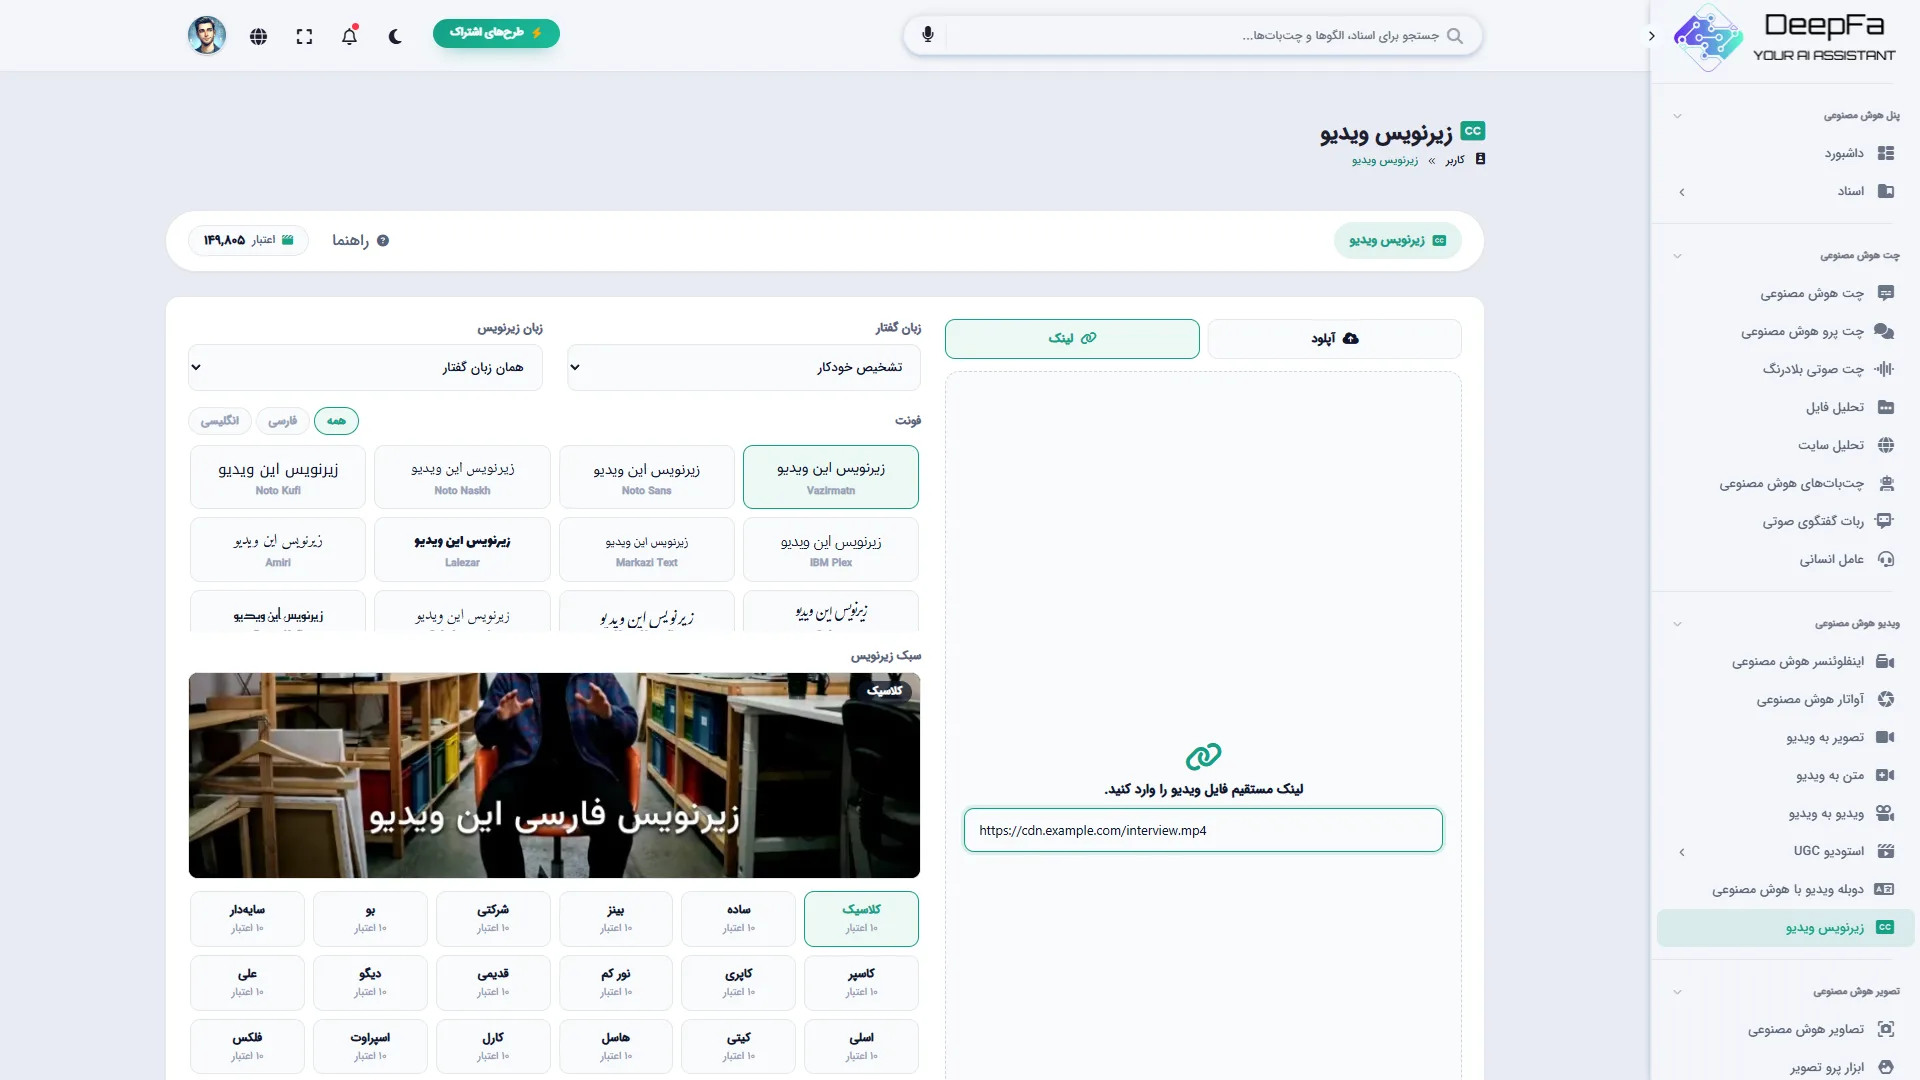1920x1080 pixels.
Task: Click the DeepFa logo
Action: point(1786,37)
